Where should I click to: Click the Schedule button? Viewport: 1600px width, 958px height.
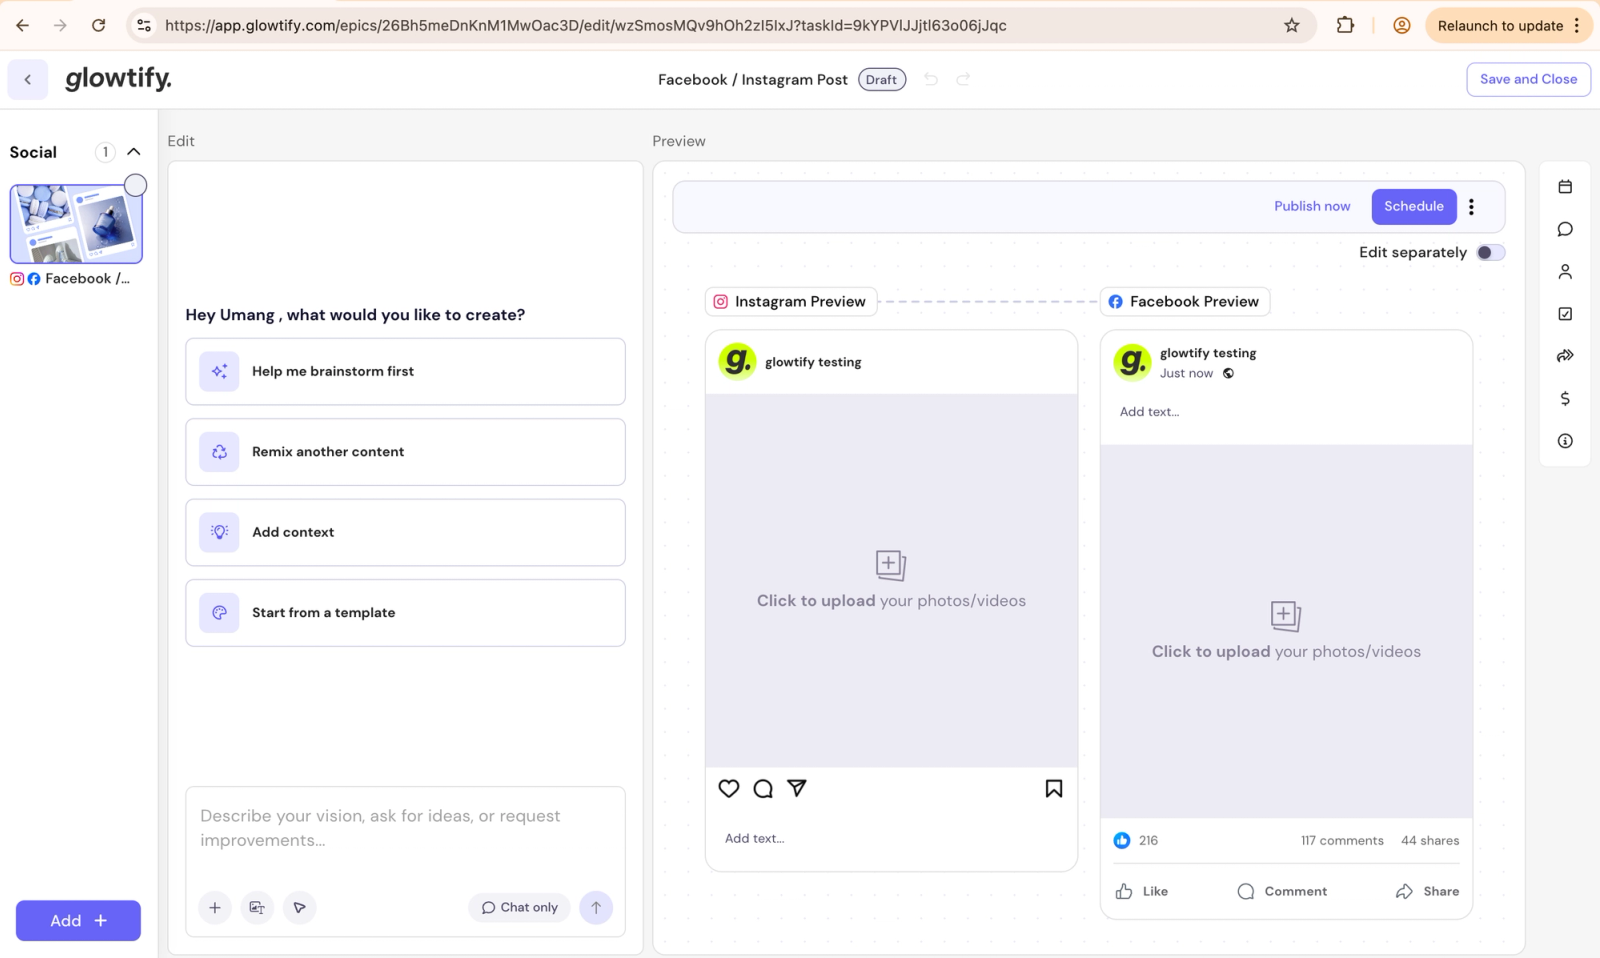click(1414, 207)
